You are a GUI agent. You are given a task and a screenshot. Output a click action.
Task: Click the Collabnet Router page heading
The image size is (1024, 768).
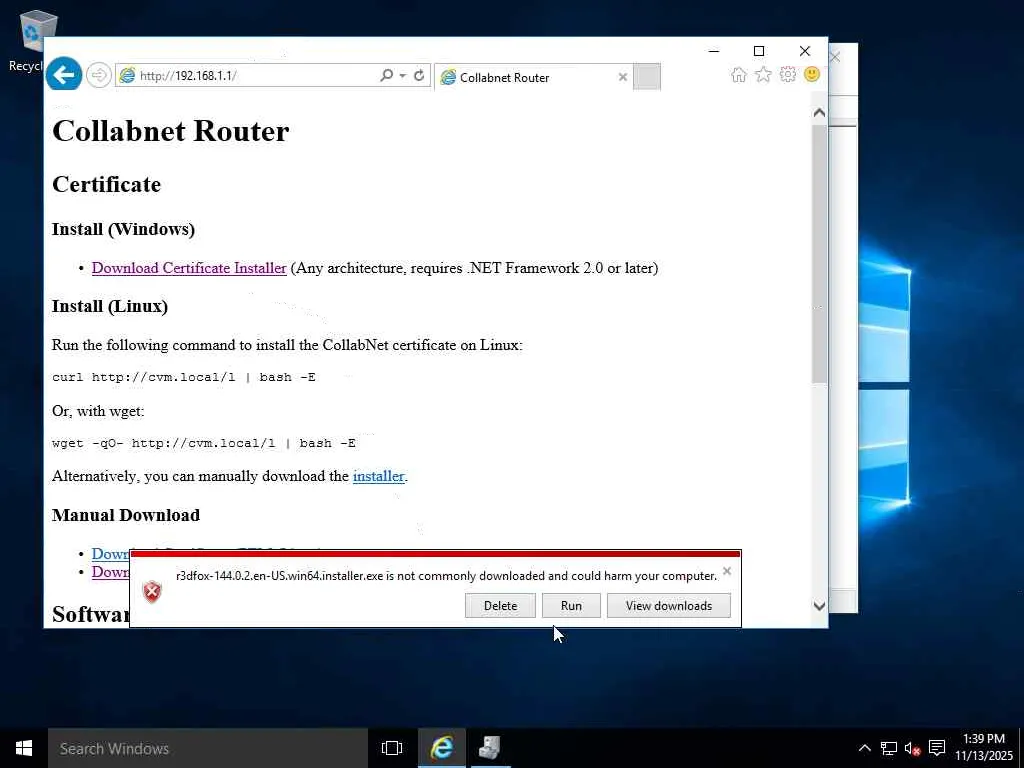(170, 131)
